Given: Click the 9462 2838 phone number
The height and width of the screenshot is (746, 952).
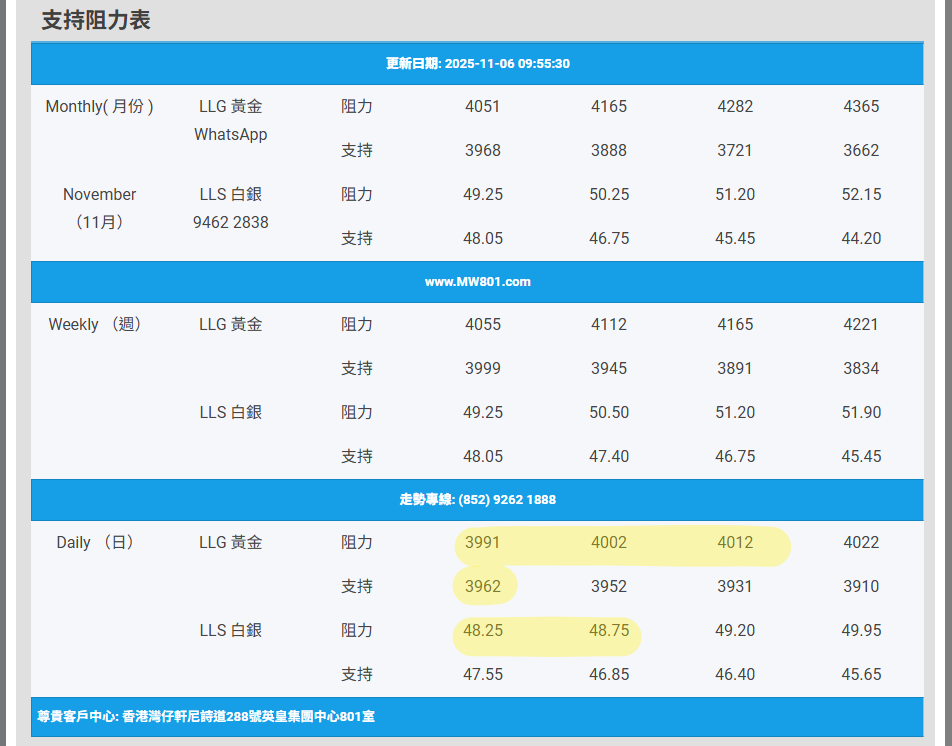Looking at the screenshot, I should tap(230, 222).
